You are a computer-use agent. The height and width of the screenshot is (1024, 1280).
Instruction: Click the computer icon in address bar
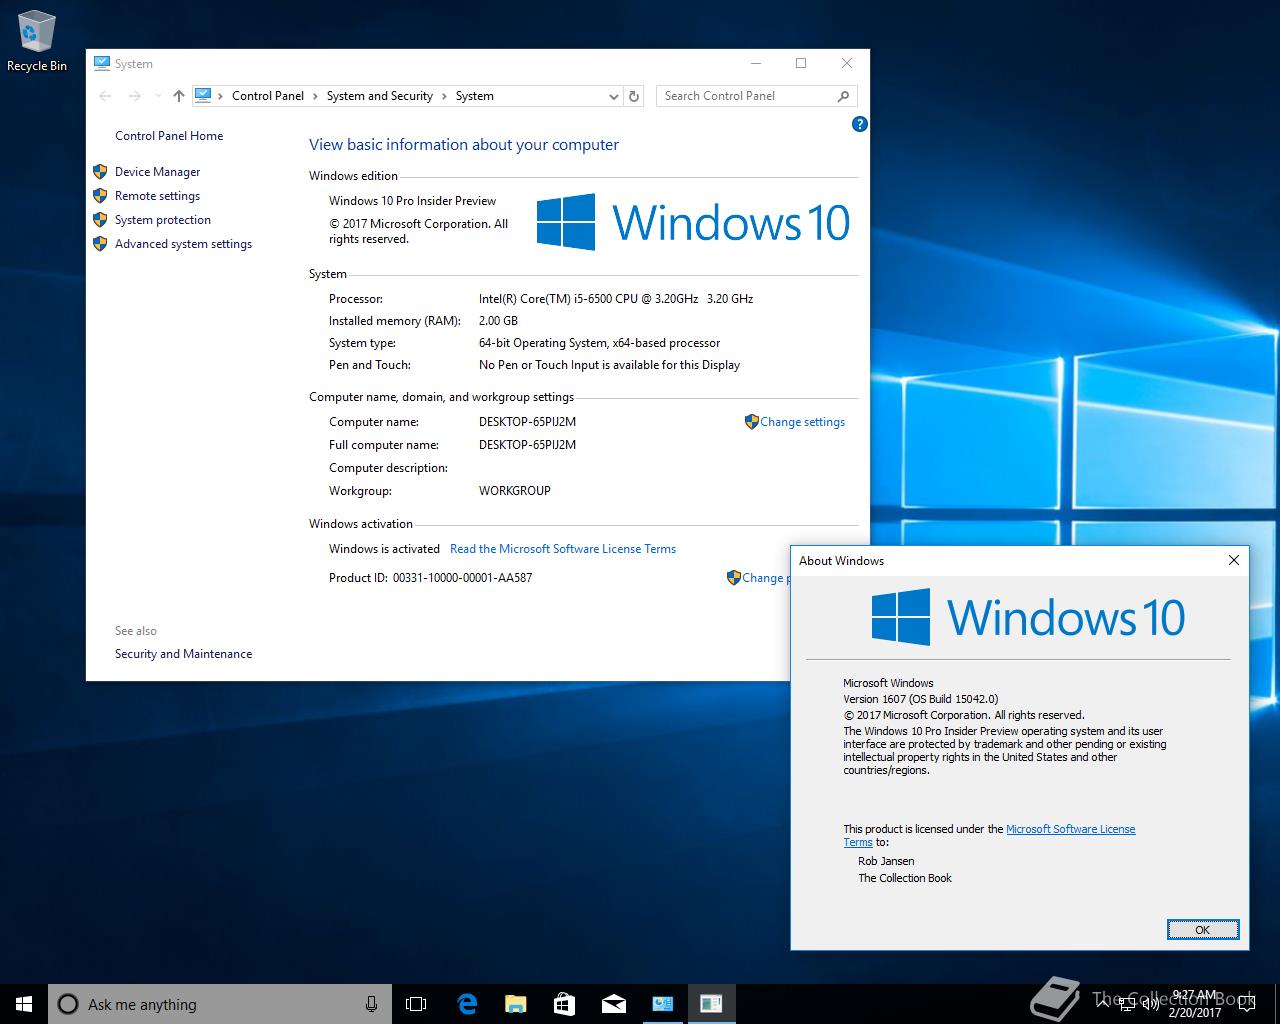click(x=203, y=95)
